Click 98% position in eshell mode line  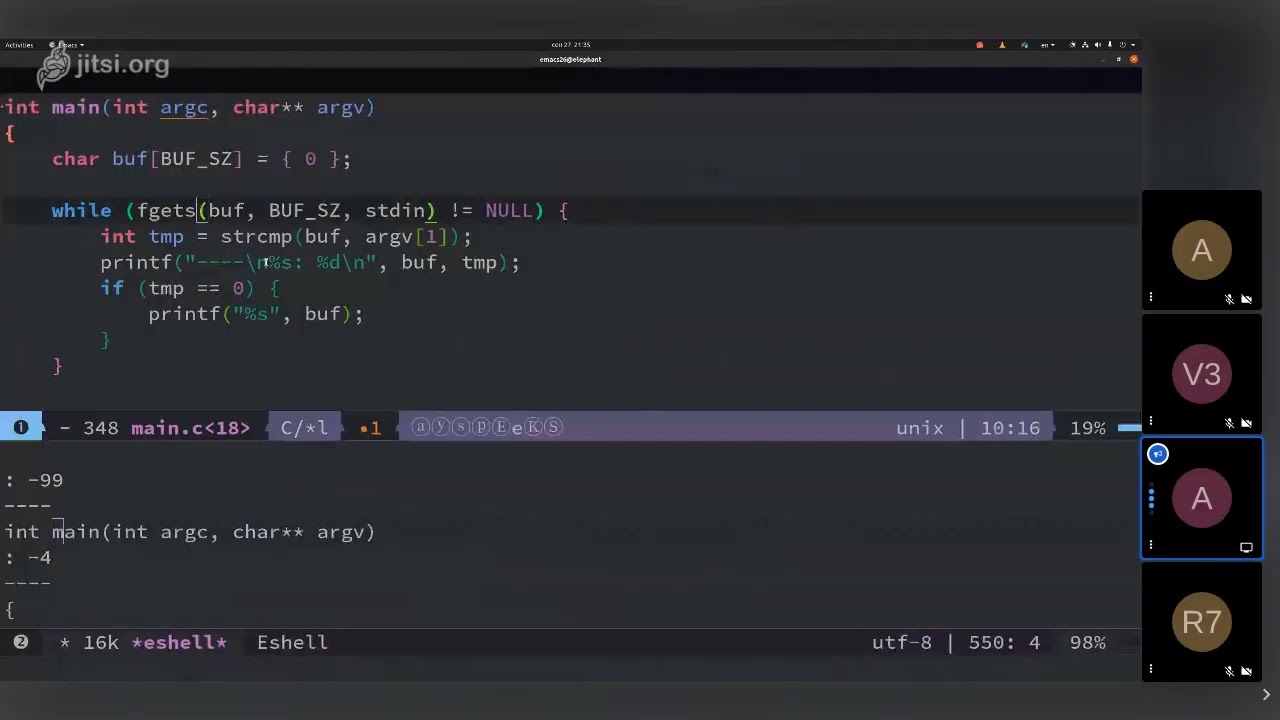click(1088, 643)
